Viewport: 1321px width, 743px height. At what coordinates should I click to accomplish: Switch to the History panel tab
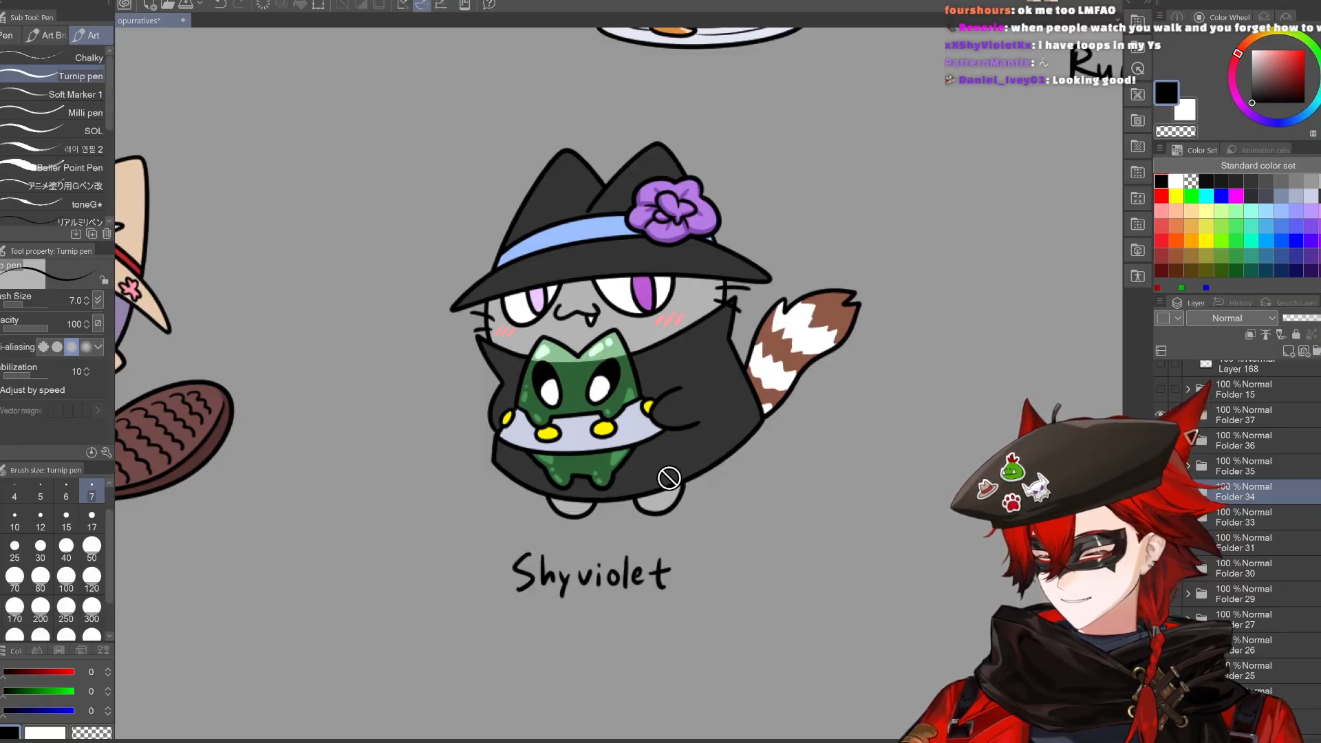coord(1239,302)
